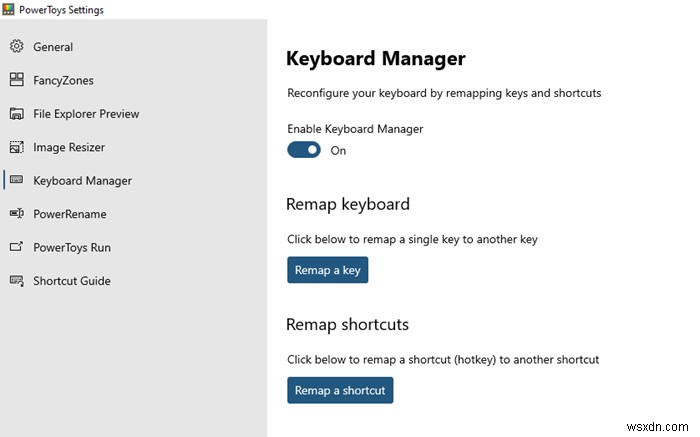Select the File Explorer Preview label
Image resolution: width=700 pixels, height=437 pixels.
[x=86, y=114]
